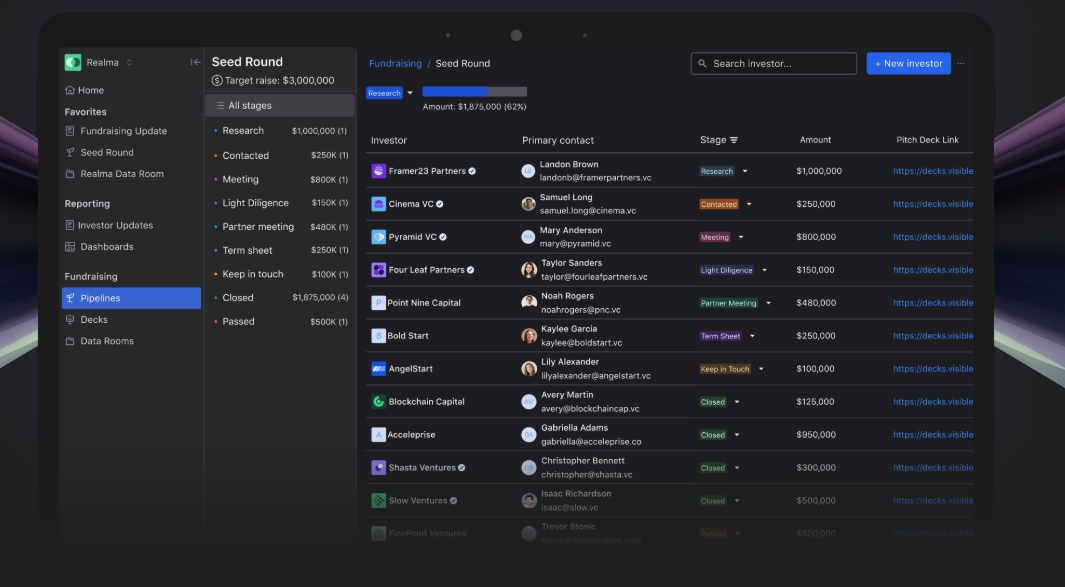Open Fundraising Update in Favorites
The height and width of the screenshot is (587, 1065).
pyautogui.click(x=116, y=131)
